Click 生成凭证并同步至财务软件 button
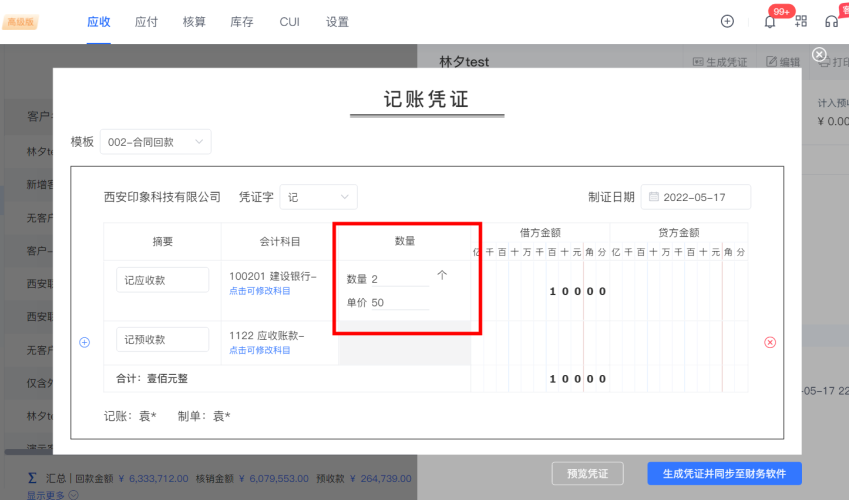Screen dimensions: 849x500 (x=724, y=474)
